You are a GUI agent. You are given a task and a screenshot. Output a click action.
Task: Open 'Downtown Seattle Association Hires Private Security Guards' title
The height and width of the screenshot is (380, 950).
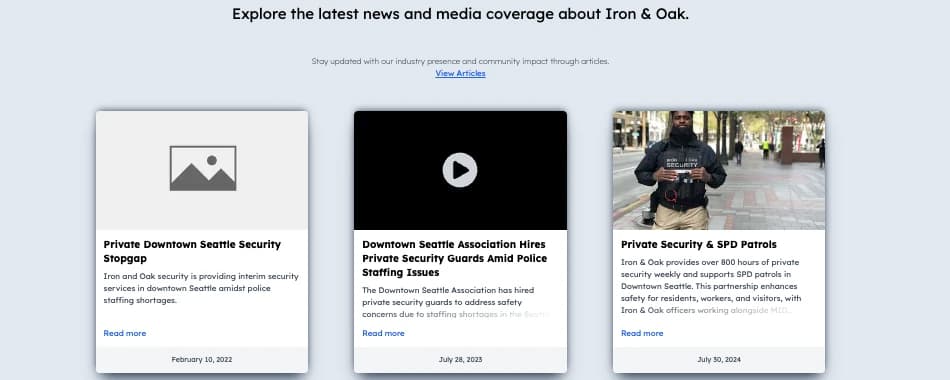pos(454,259)
